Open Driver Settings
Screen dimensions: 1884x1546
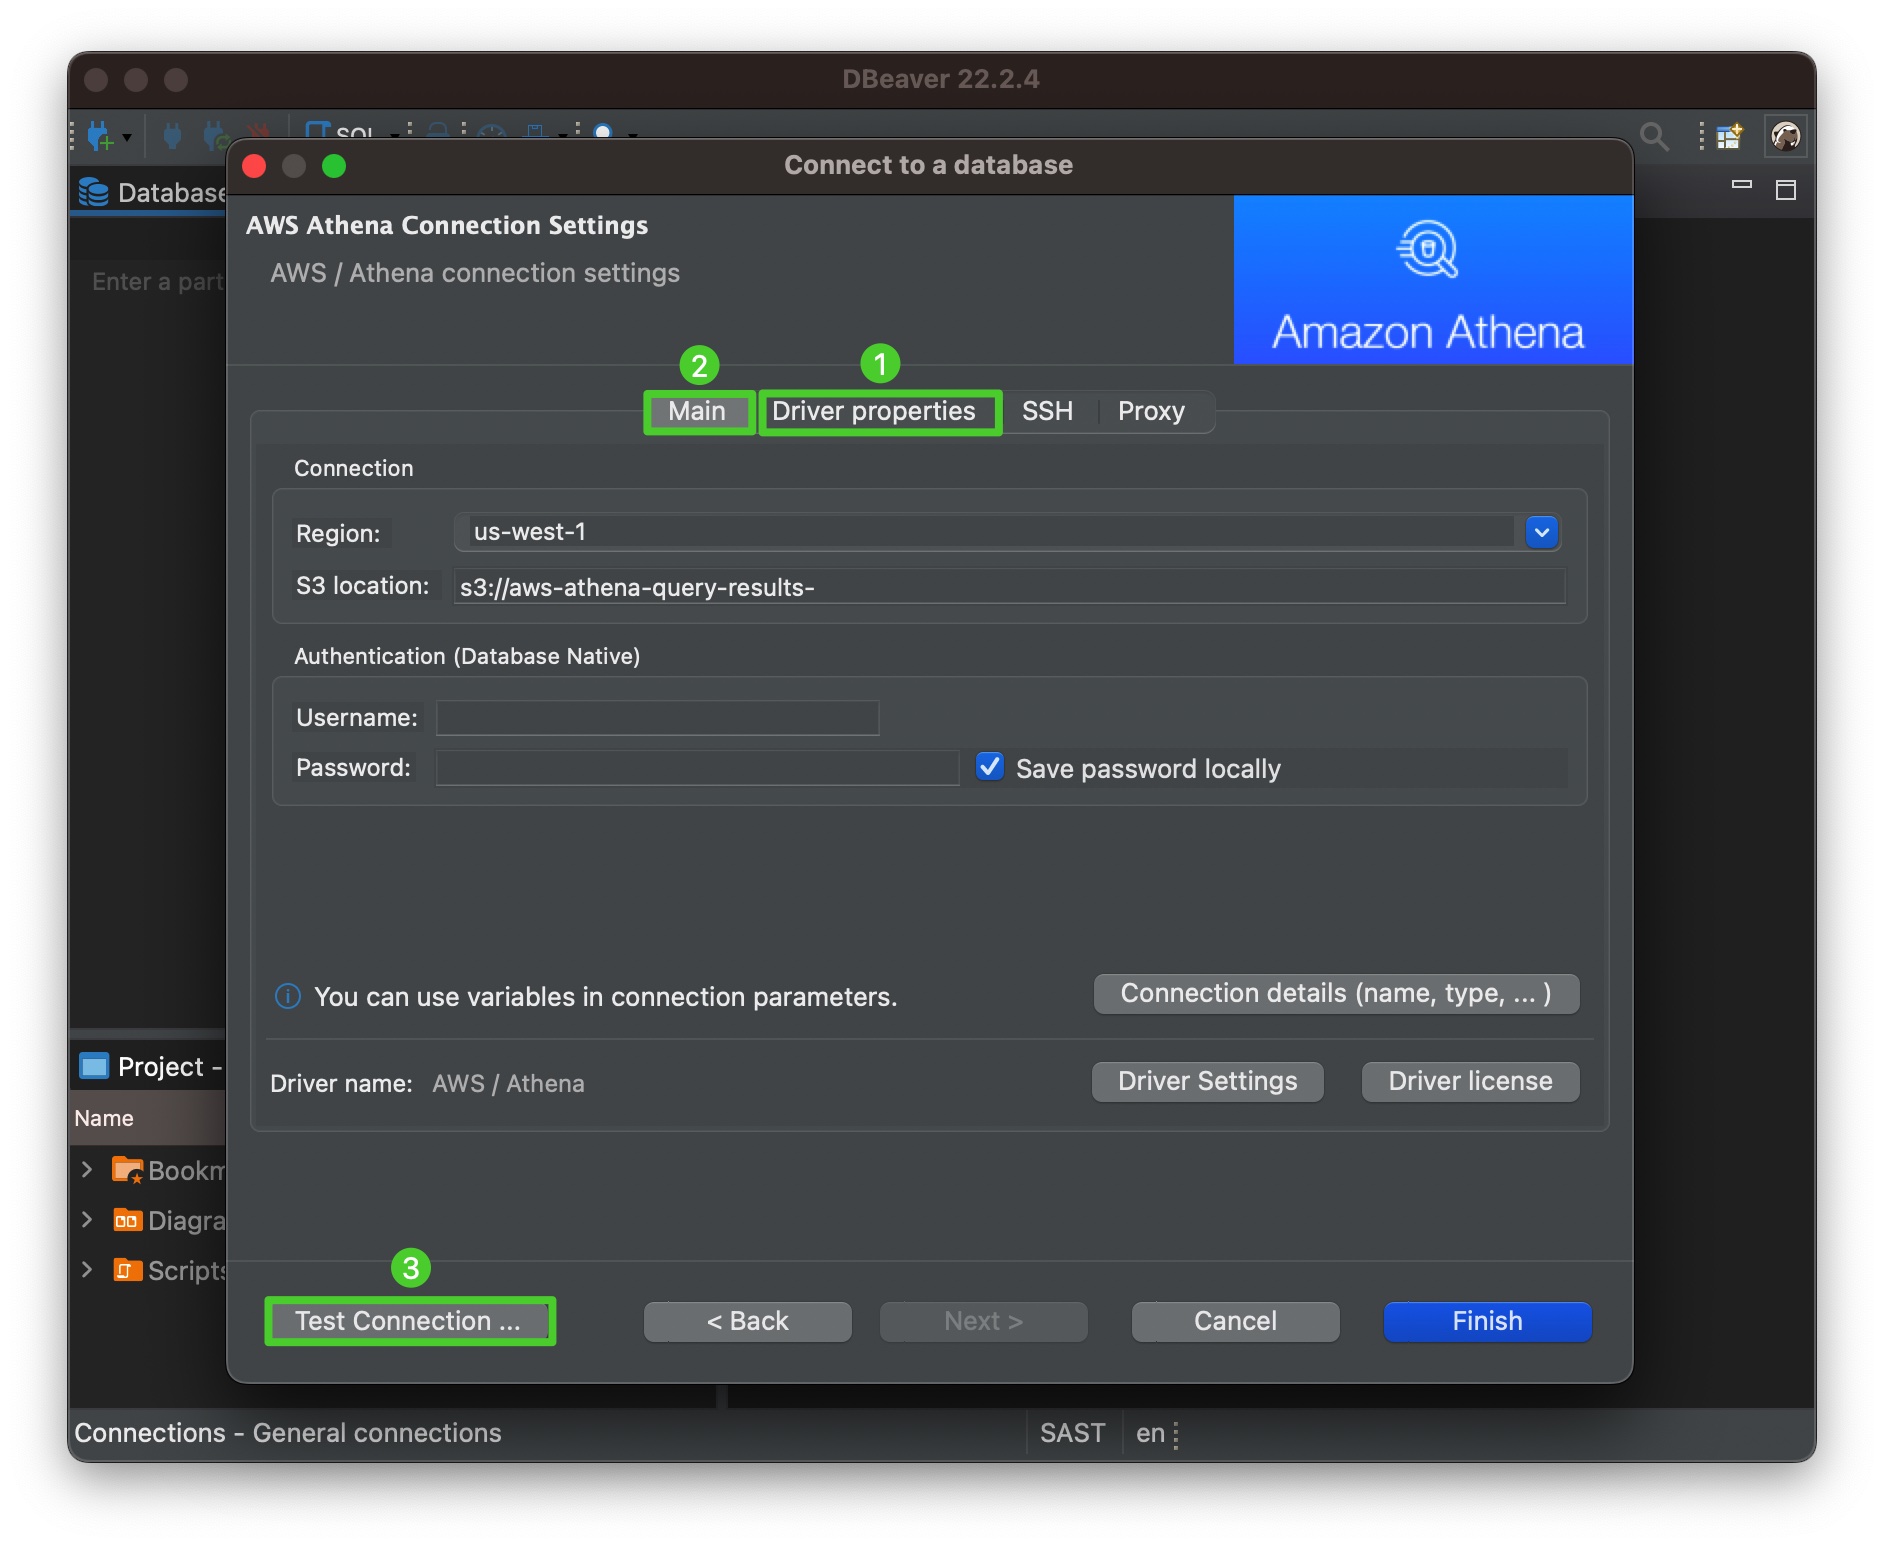pyautogui.click(x=1208, y=1081)
